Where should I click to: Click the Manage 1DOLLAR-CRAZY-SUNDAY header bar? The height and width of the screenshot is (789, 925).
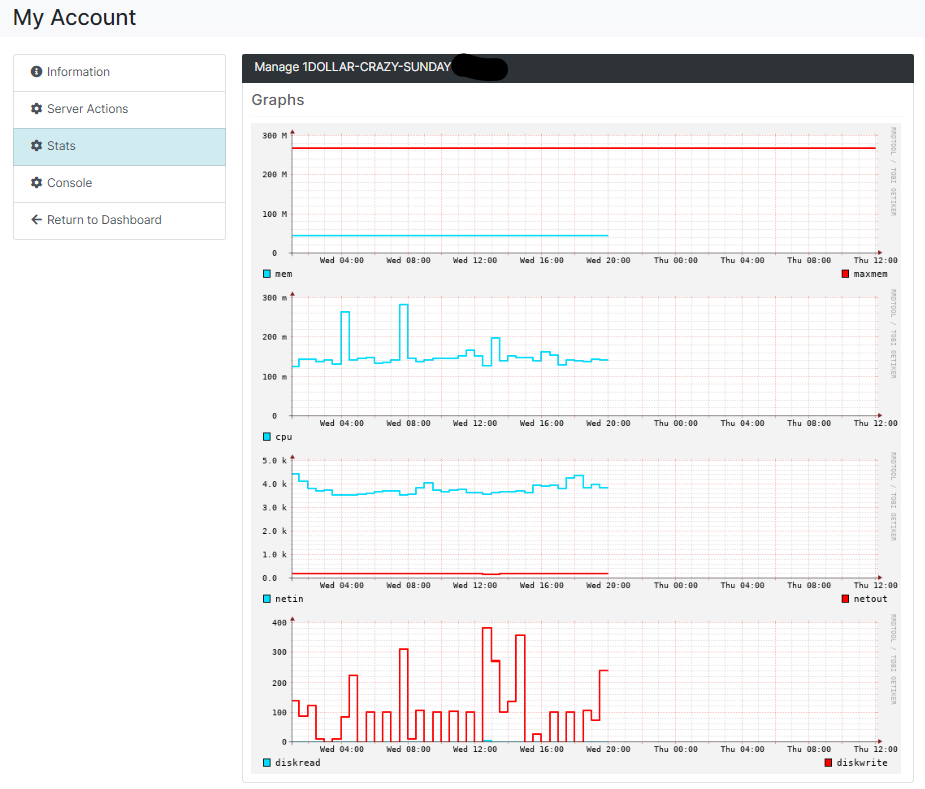(x=578, y=68)
